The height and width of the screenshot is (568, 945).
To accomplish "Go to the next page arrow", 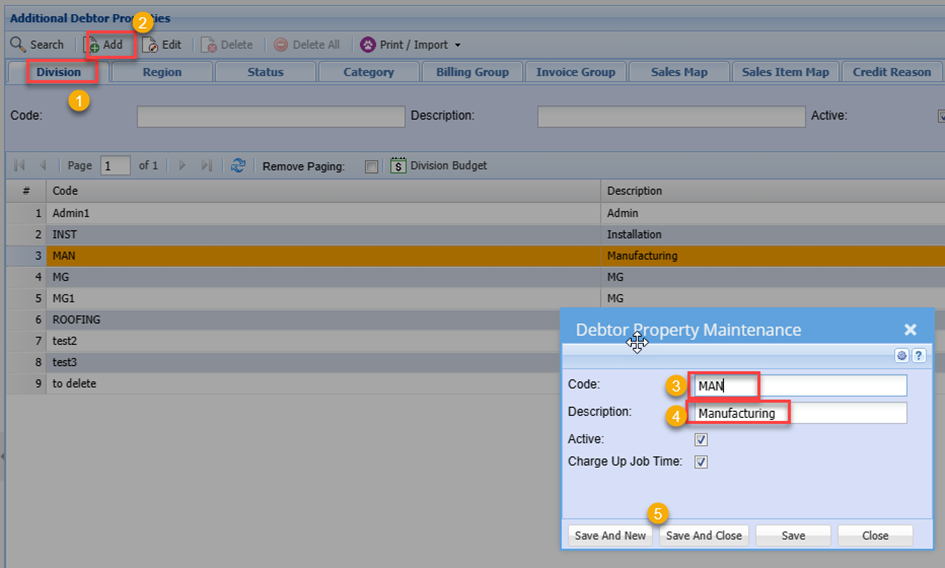I will click(x=182, y=165).
